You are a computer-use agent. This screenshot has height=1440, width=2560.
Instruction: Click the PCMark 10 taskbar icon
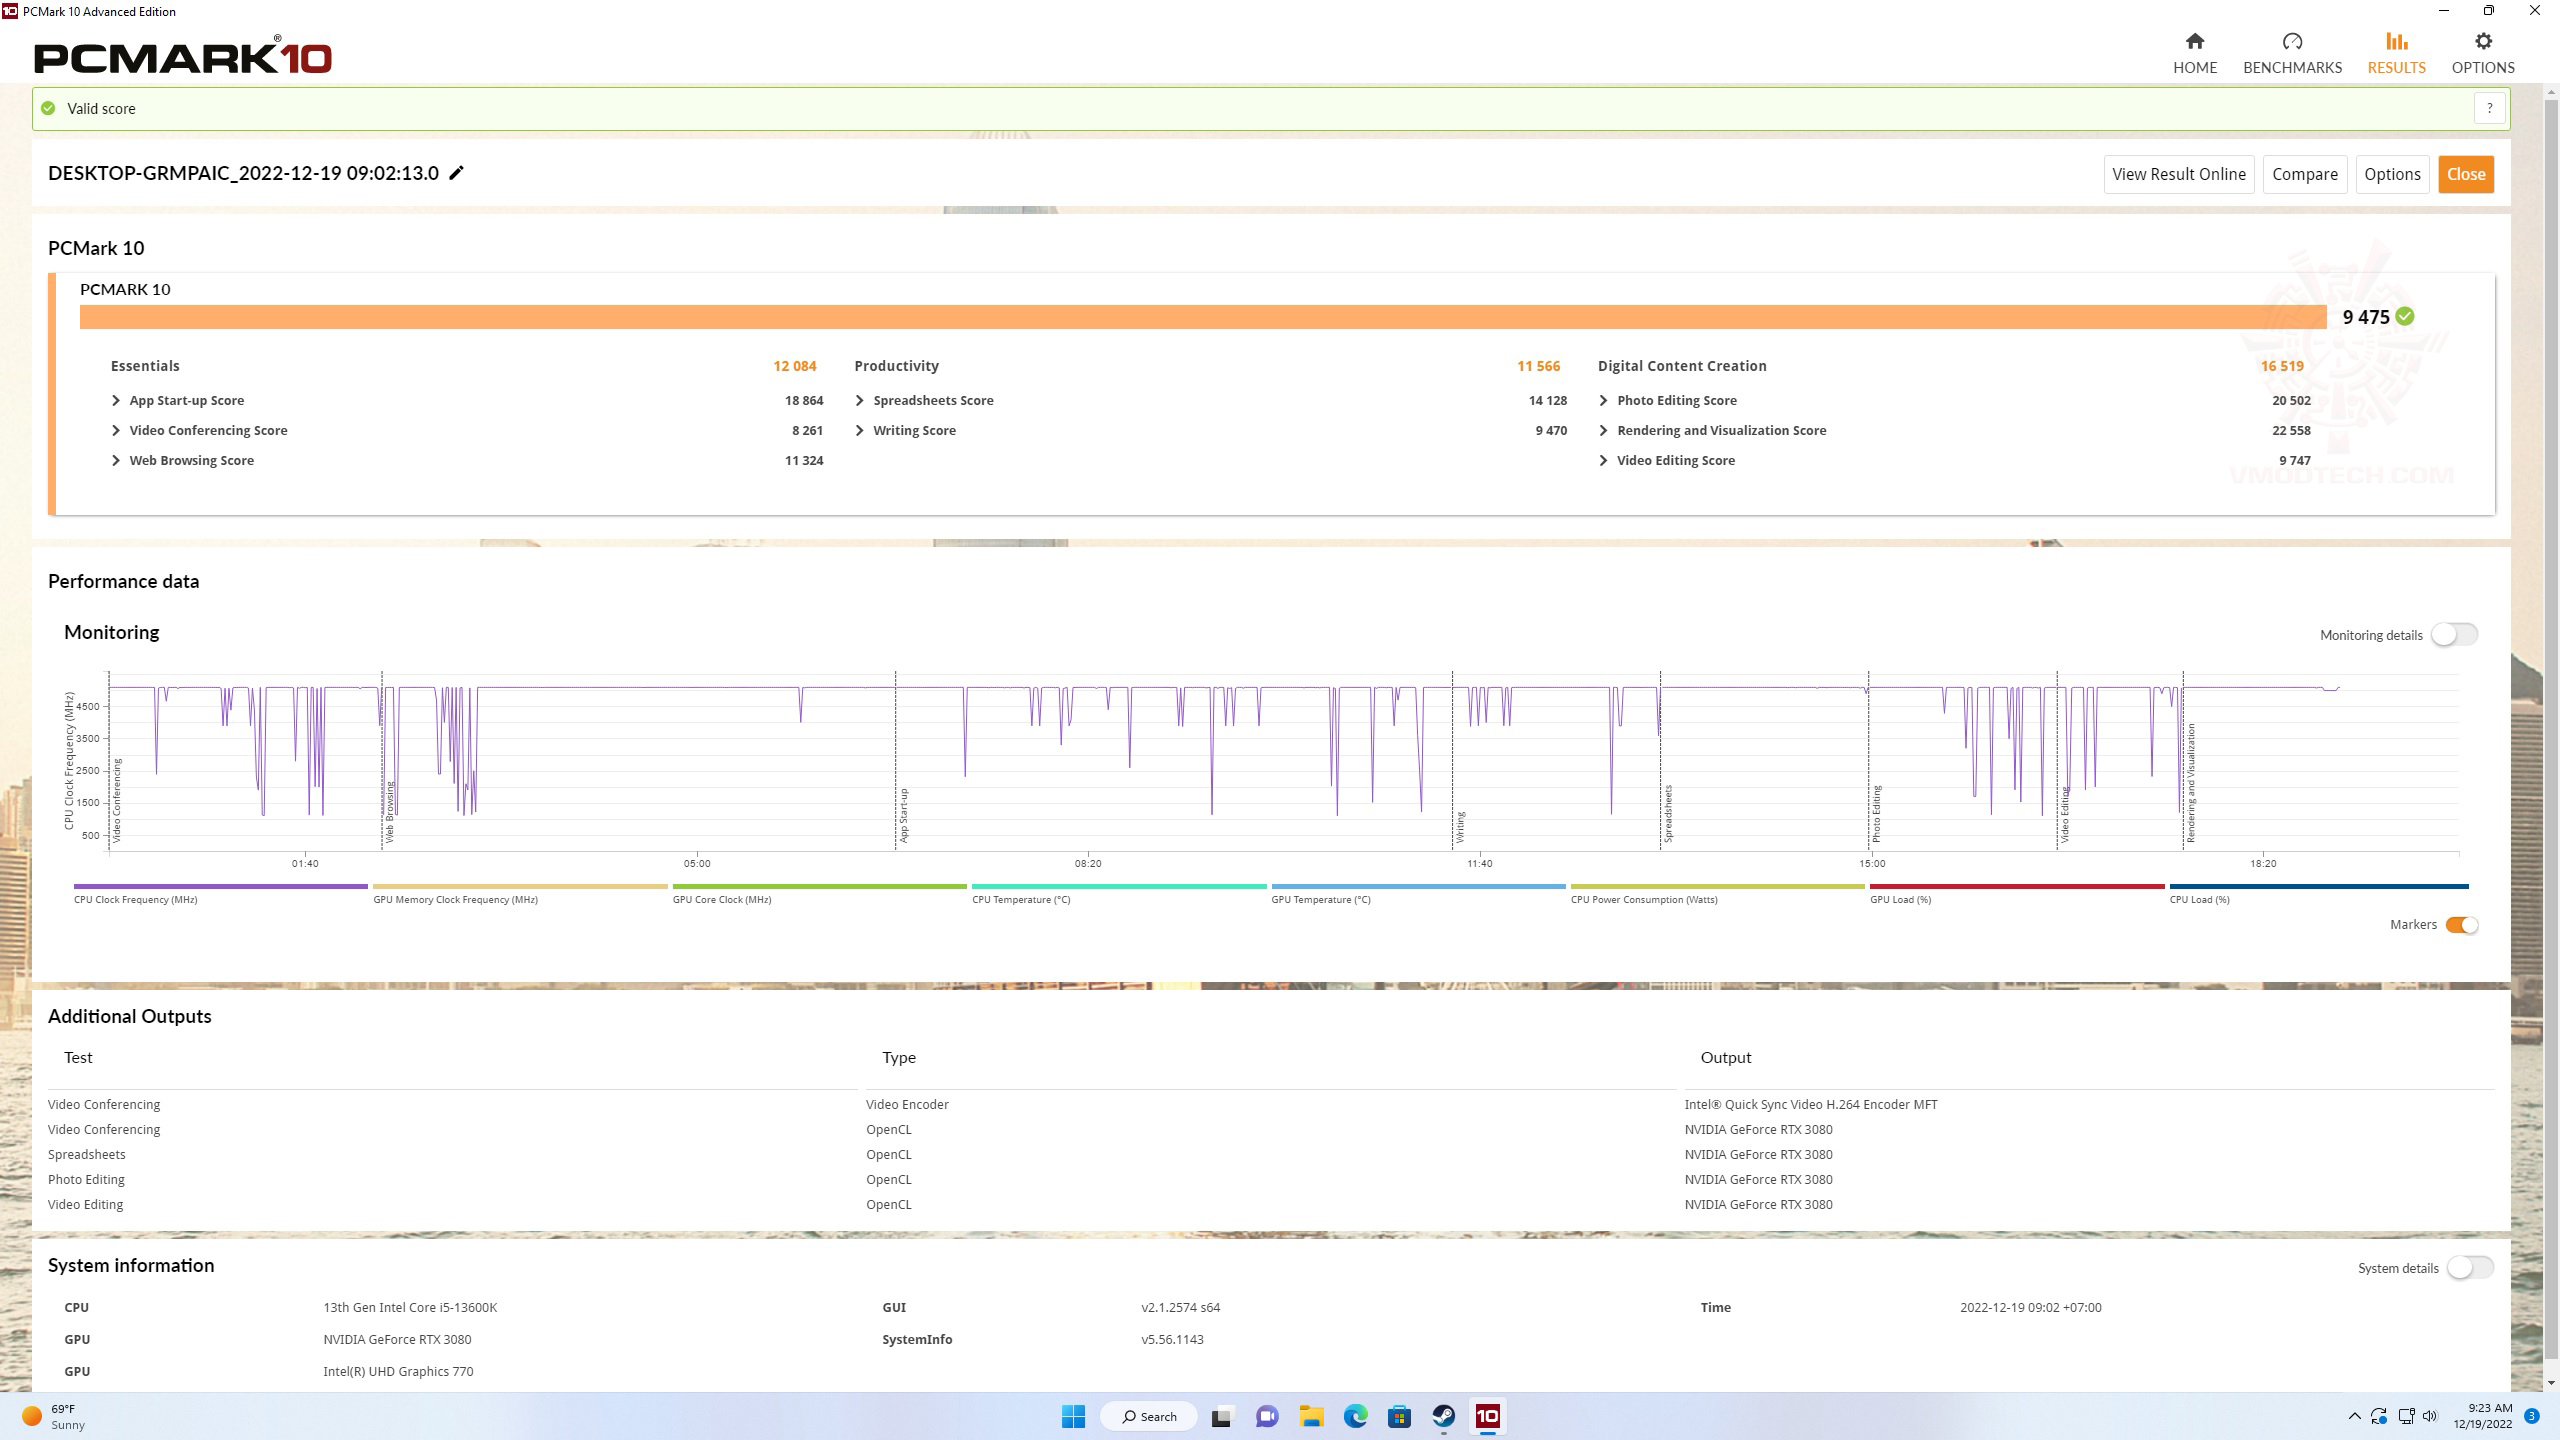(1487, 1416)
